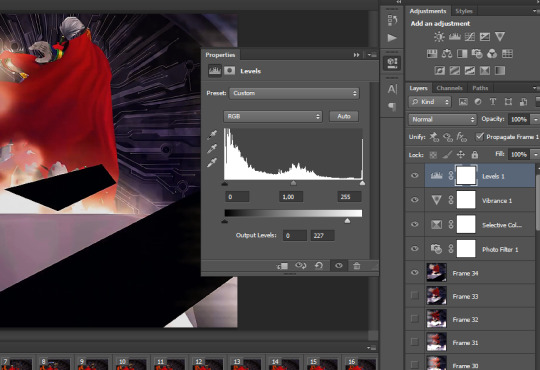
Task: Clip adjustment to layer below
Action: (x=282, y=266)
